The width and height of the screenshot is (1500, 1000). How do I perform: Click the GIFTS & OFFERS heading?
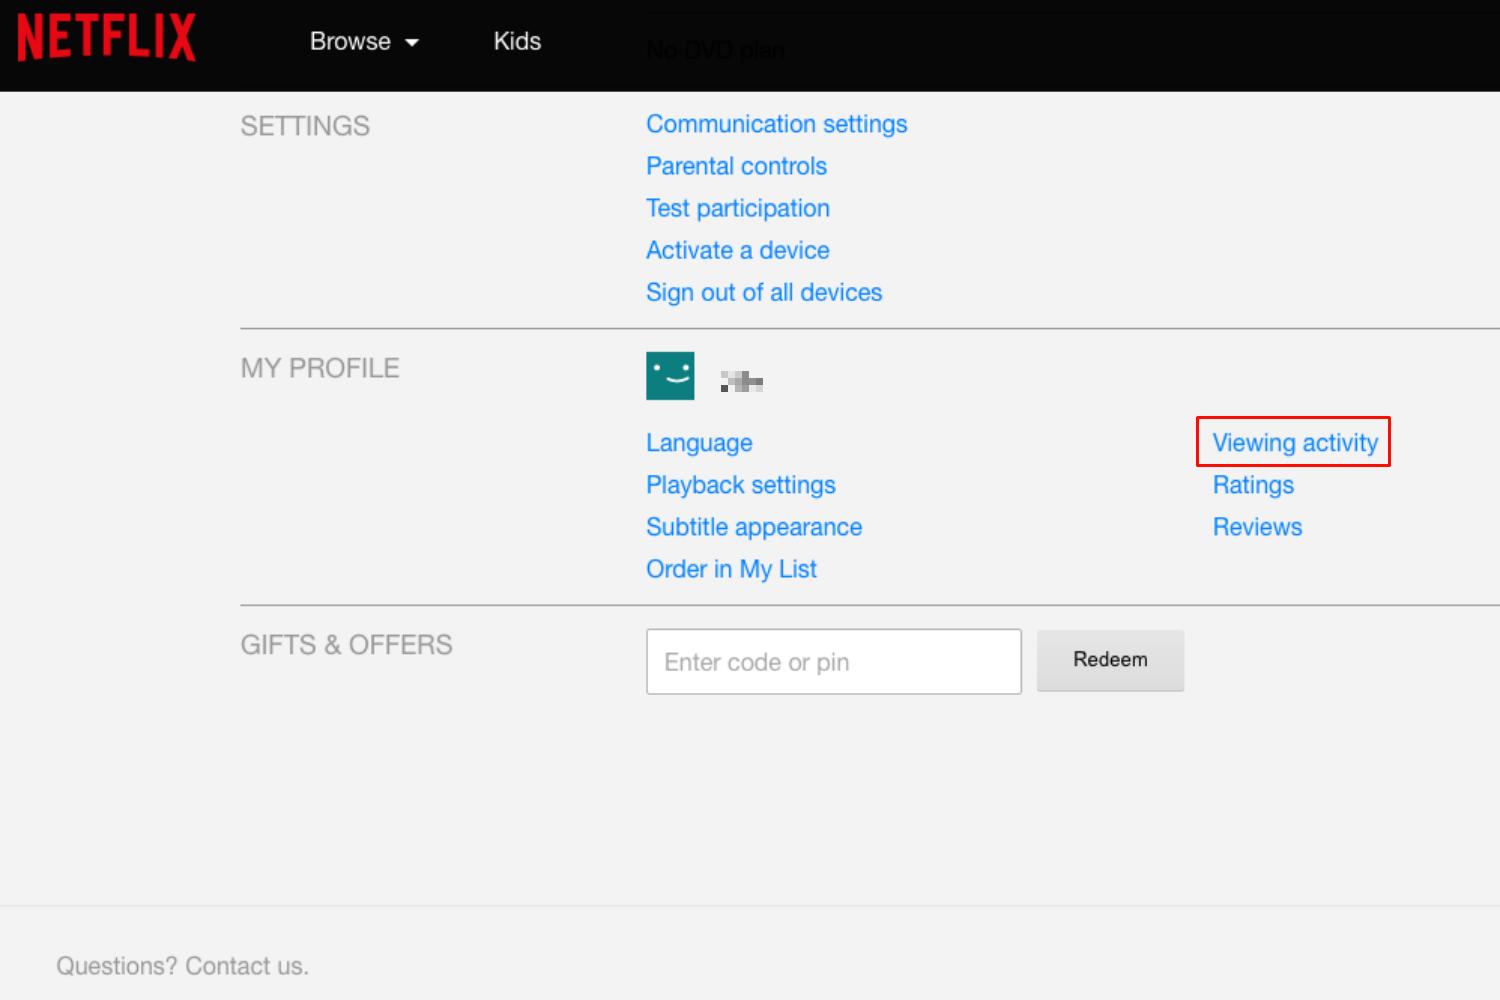(x=346, y=645)
